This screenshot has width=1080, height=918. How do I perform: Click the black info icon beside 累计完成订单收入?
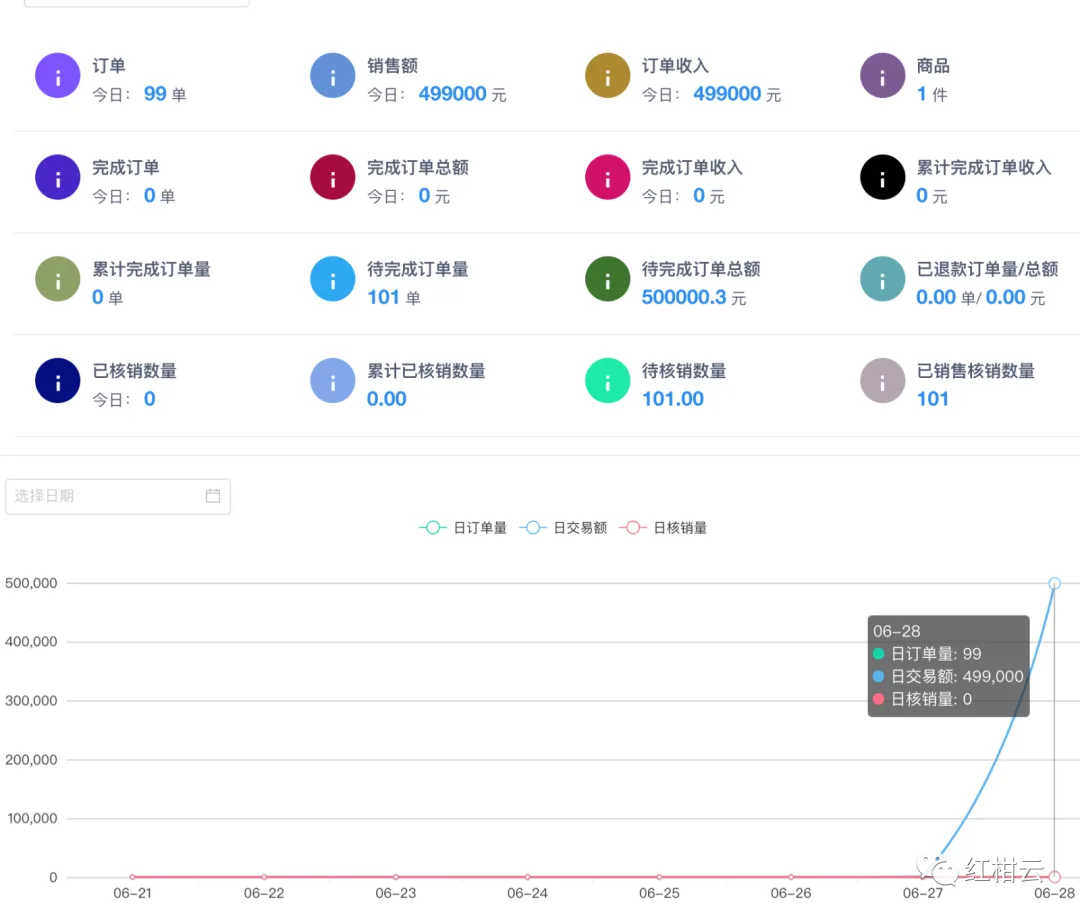[x=882, y=177]
